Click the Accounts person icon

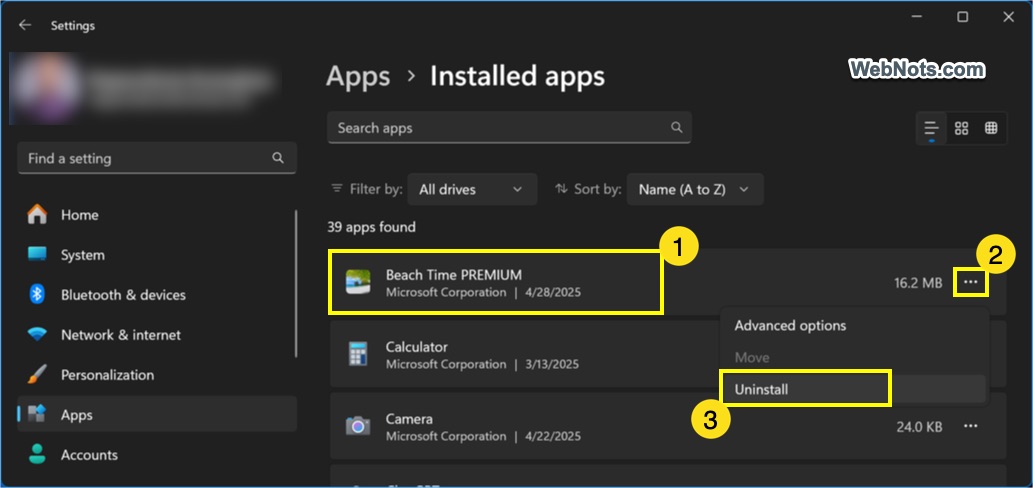click(37, 454)
